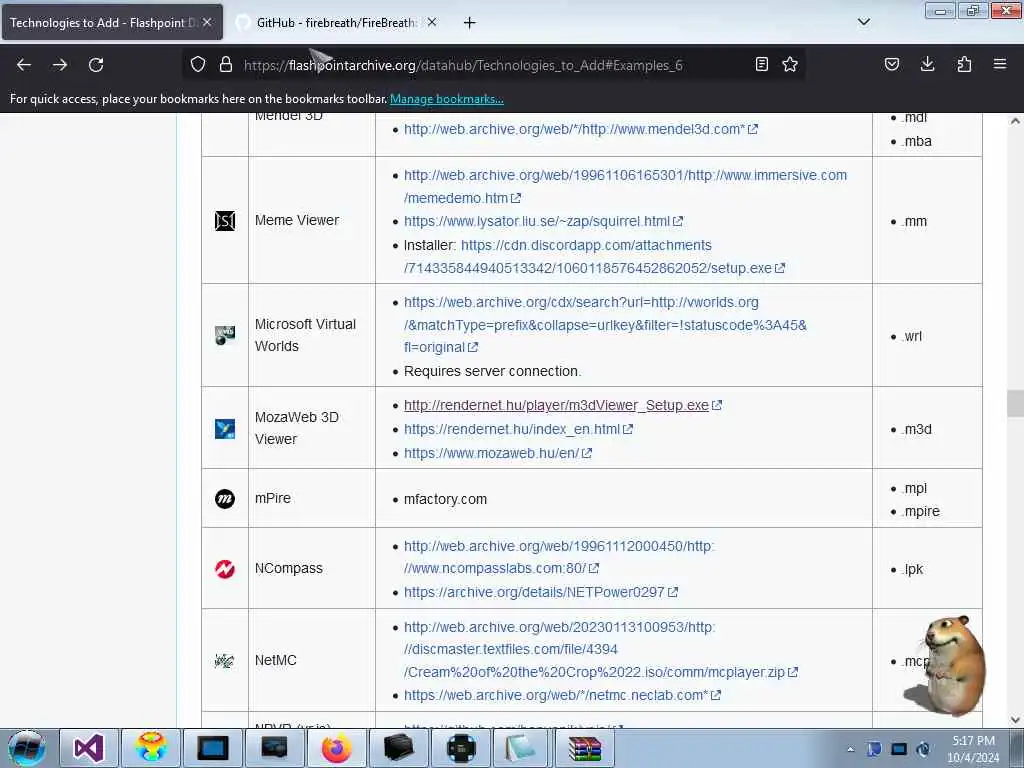
Task: Select the .m3d file extension text
Action: pyautogui.click(x=916, y=429)
